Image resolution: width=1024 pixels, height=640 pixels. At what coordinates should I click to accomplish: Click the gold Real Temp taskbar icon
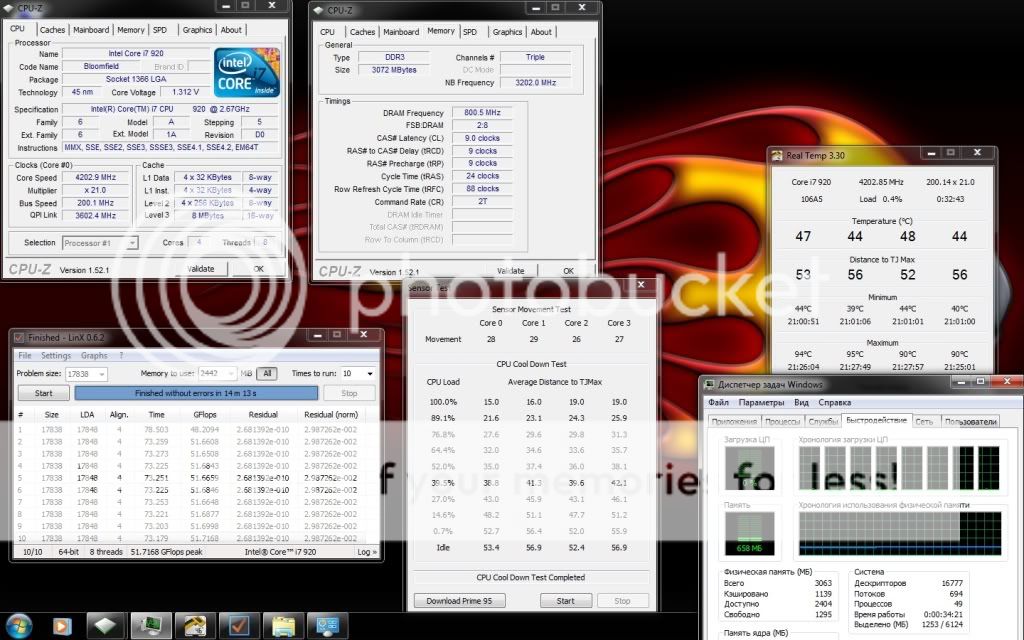(x=195, y=626)
